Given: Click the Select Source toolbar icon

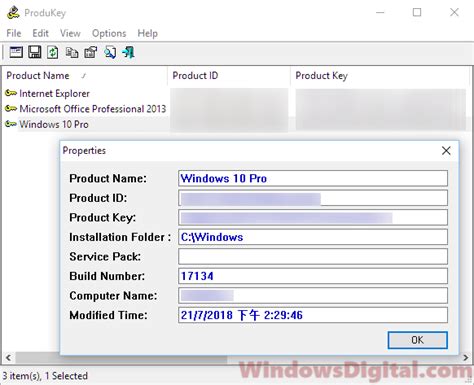Looking at the screenshot, I should (16, 52).
